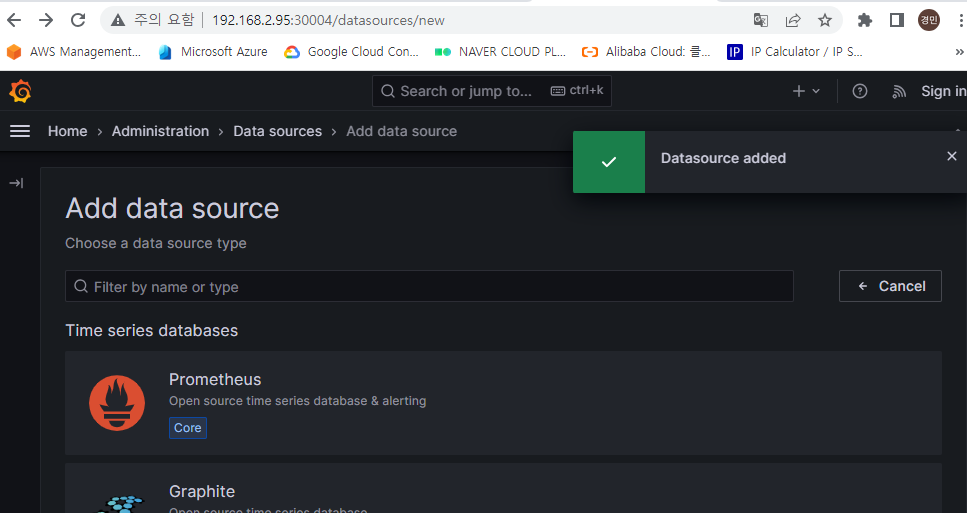The width and height of the screenshot is (967, 513).
Task: Select the Graphite data source
Action: [503, 489]
